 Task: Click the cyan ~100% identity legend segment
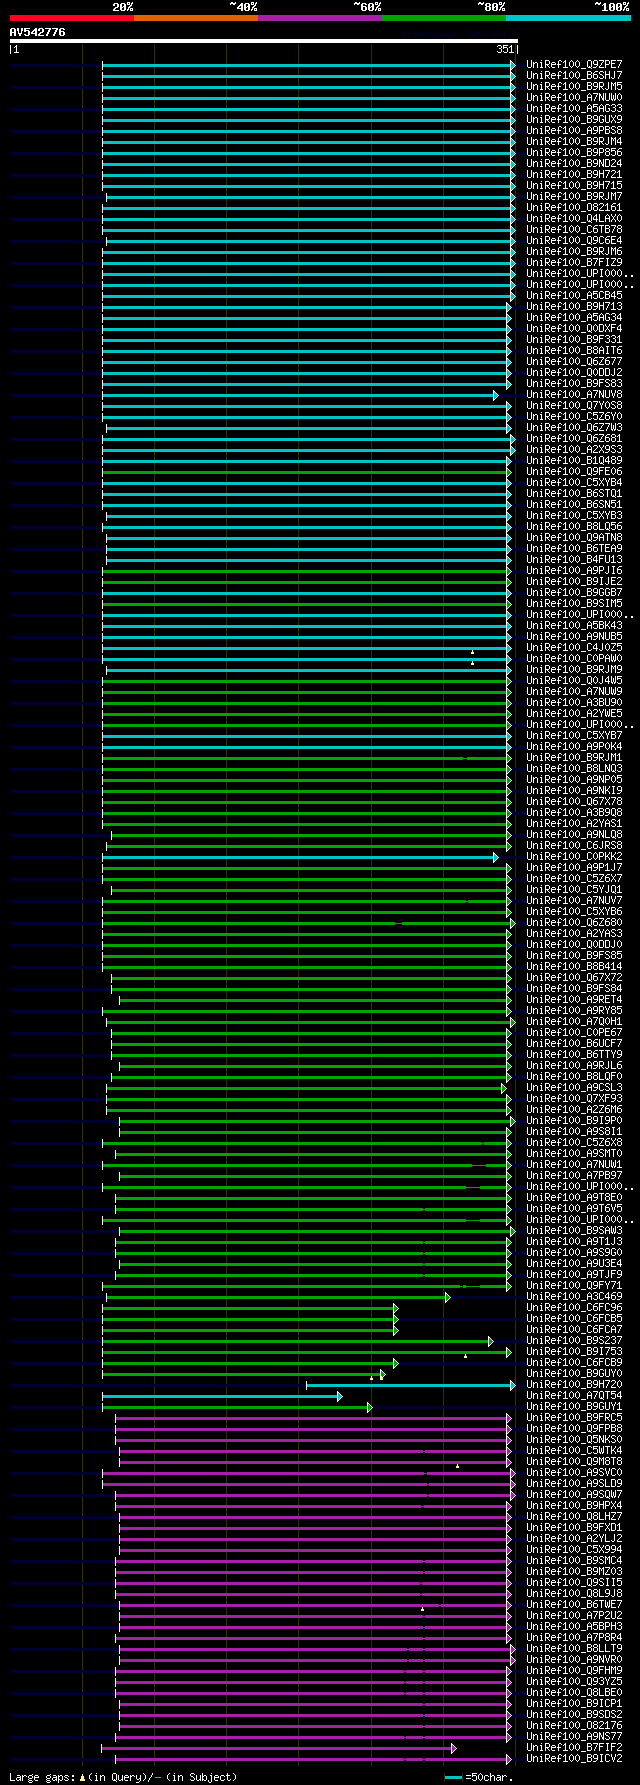coord(568,18)
